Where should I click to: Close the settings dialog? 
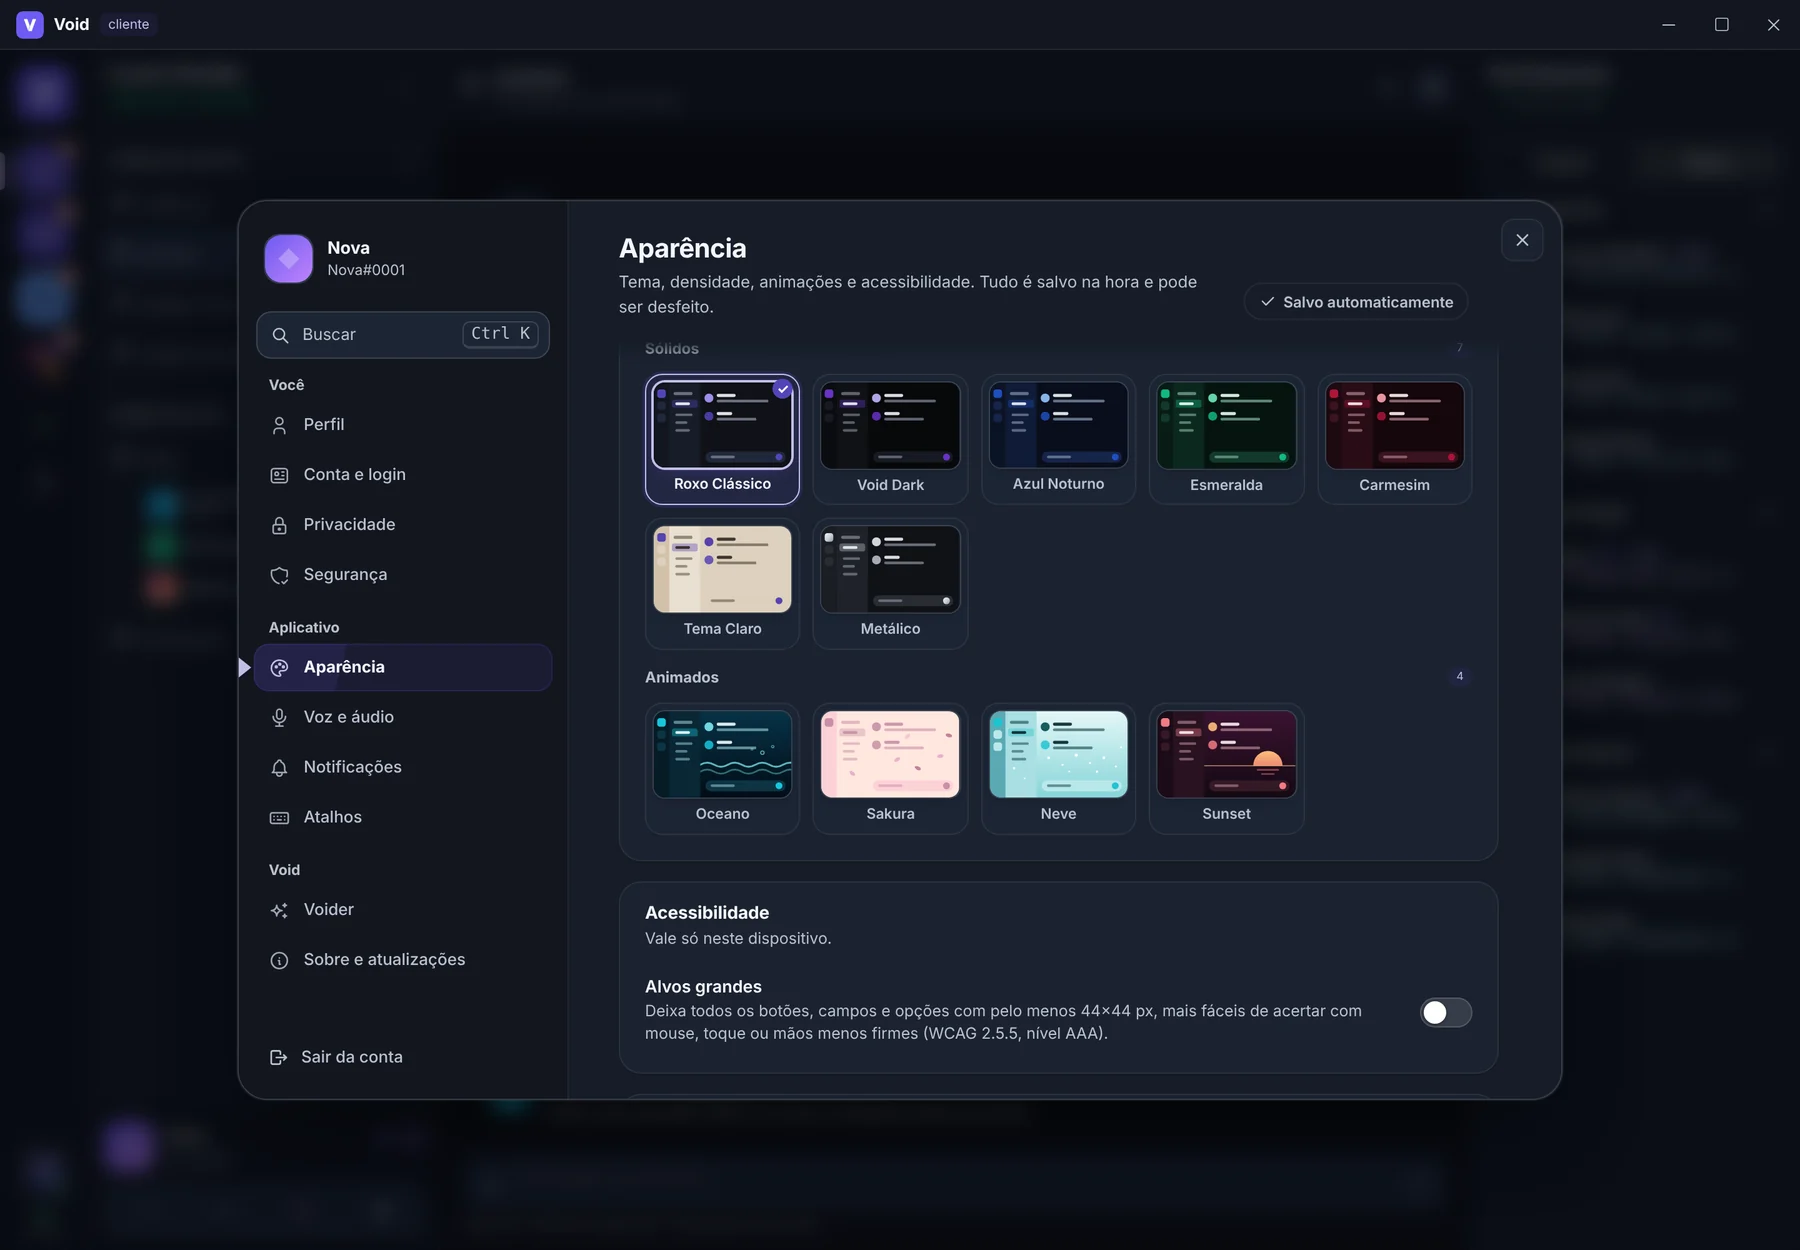click(x=1522, y=240)
